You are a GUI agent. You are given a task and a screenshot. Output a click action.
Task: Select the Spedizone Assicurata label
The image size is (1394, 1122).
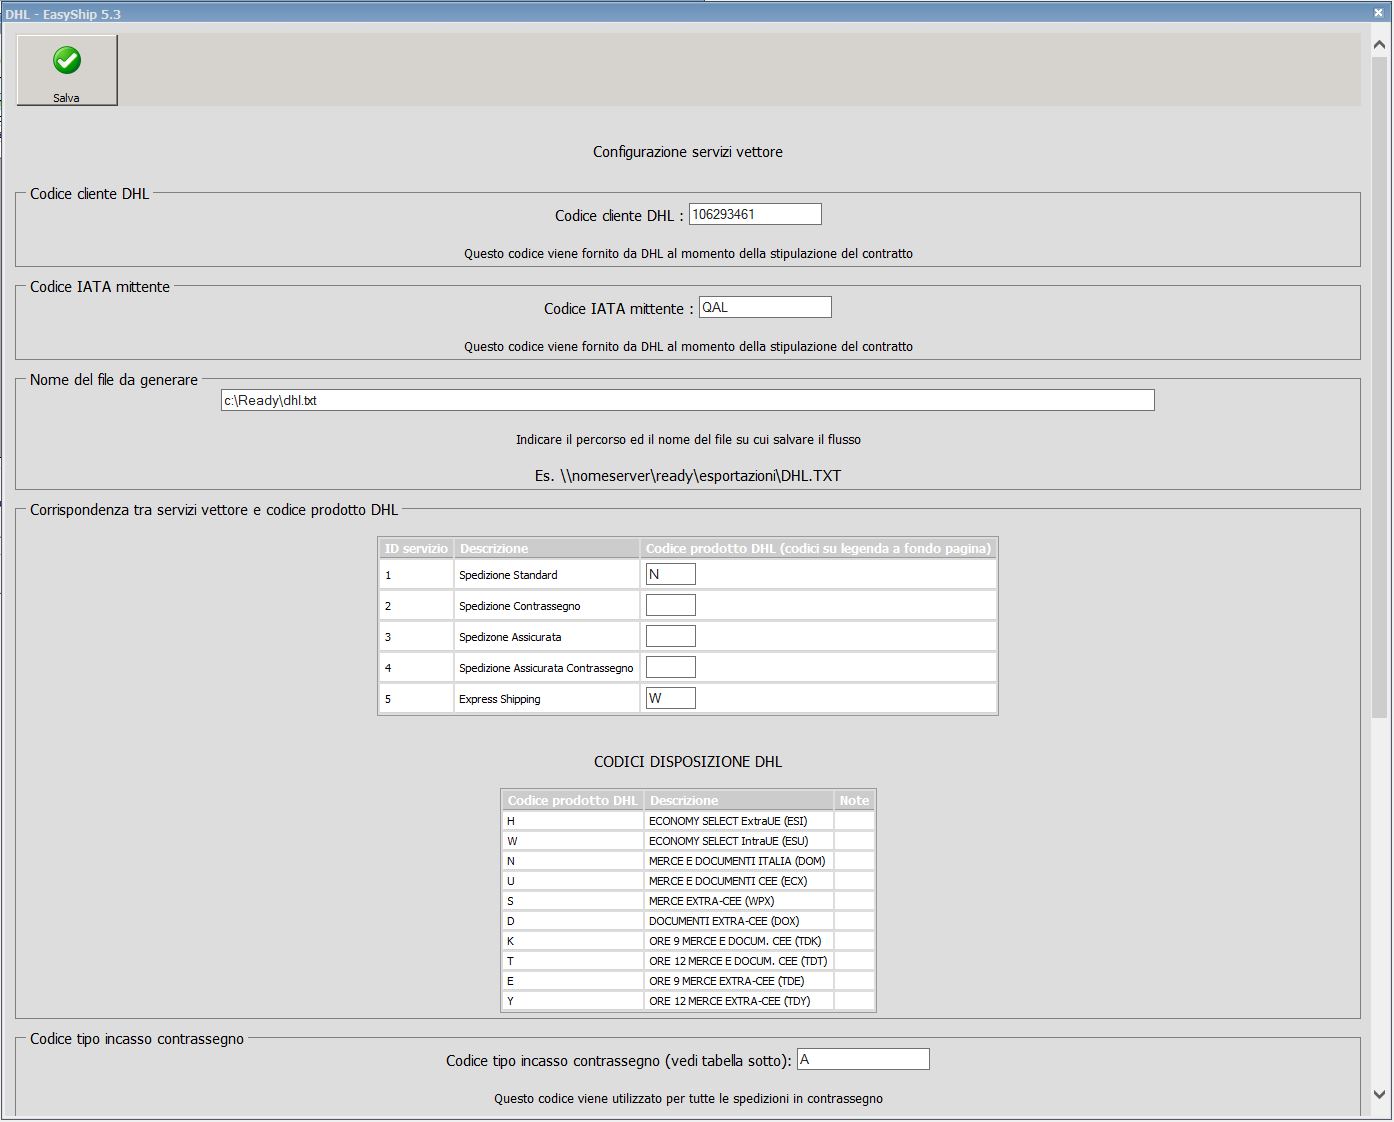(510, 637)
